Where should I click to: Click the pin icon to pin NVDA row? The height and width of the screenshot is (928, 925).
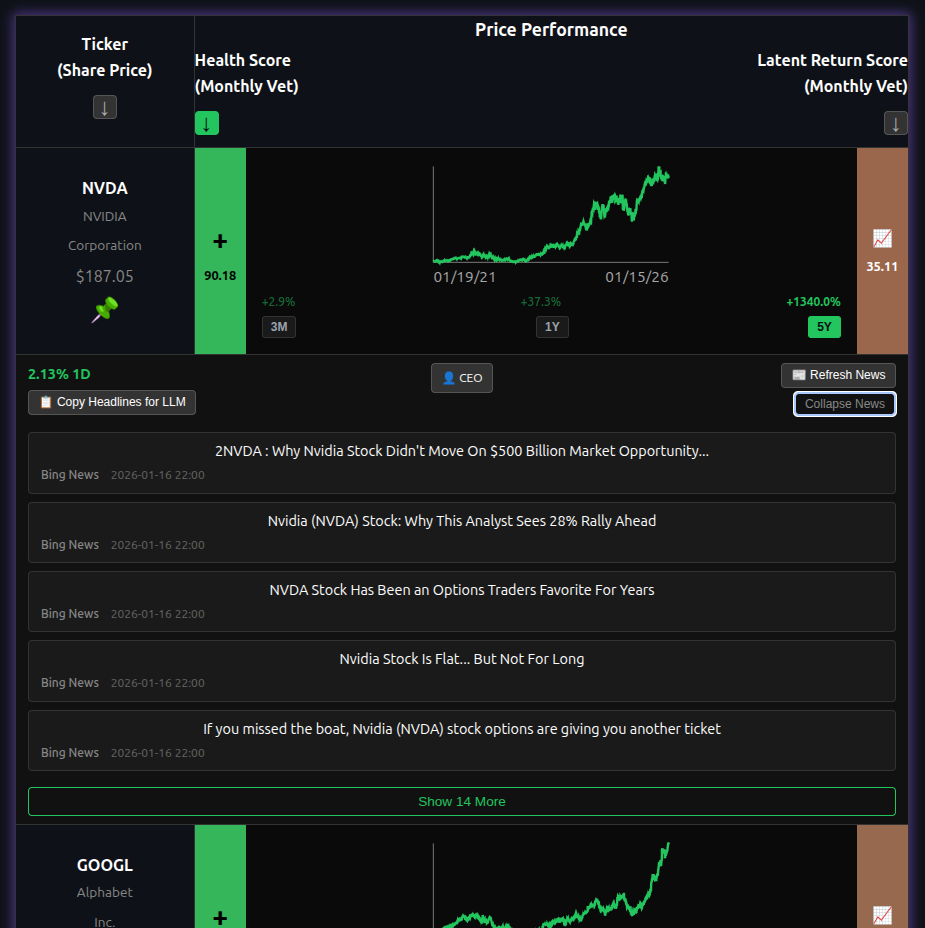point(104,310)
